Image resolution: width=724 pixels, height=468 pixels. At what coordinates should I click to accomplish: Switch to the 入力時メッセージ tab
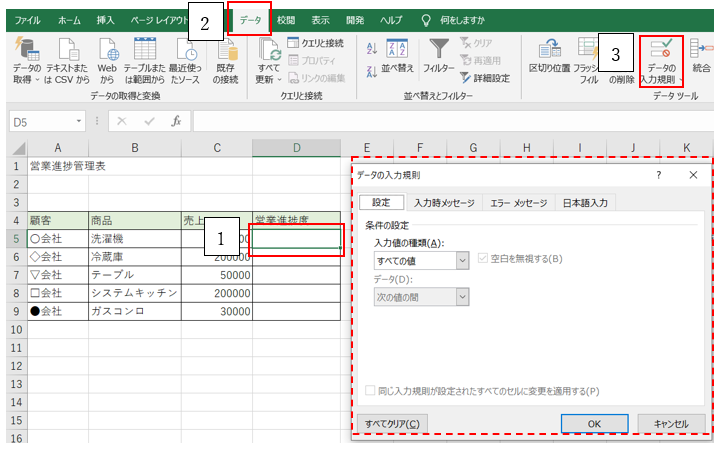tap(444, 202)
